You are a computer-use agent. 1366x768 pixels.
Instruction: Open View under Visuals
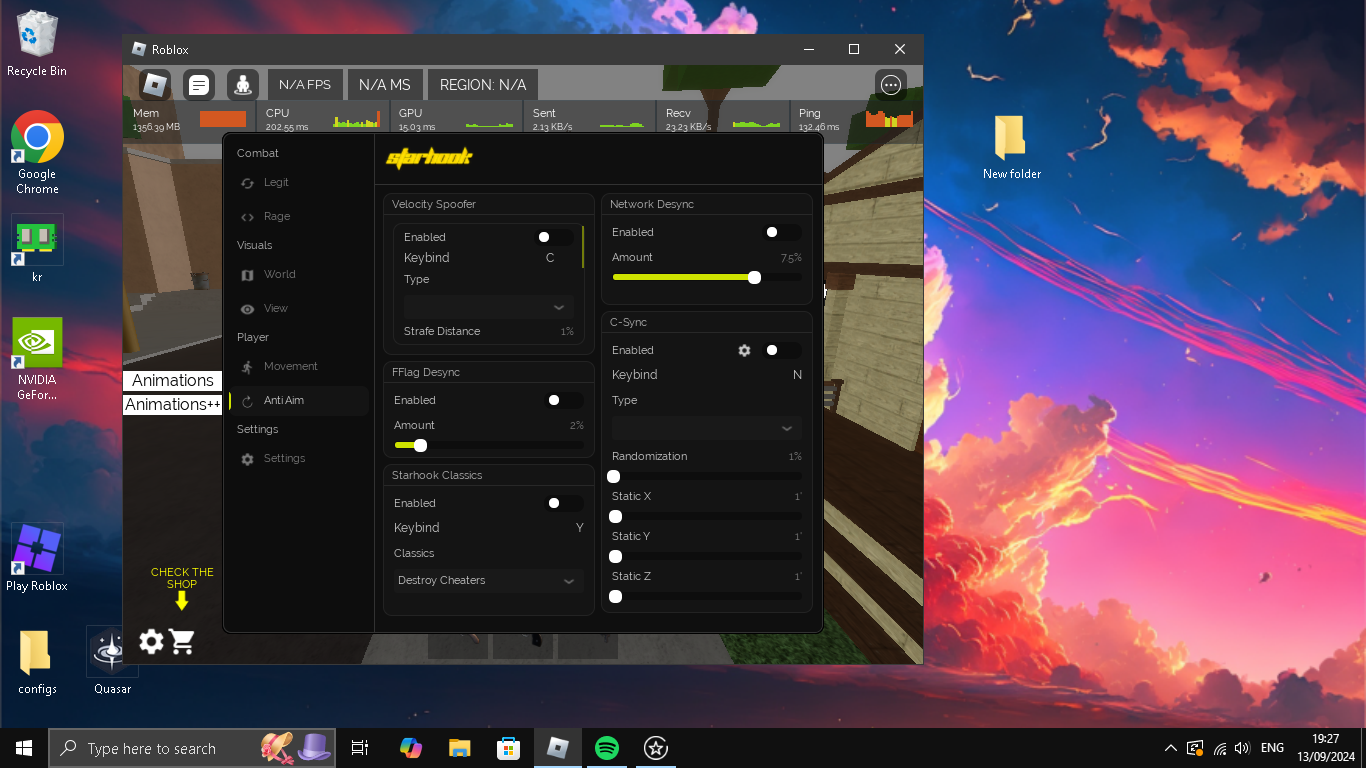[x=275, y=309]
